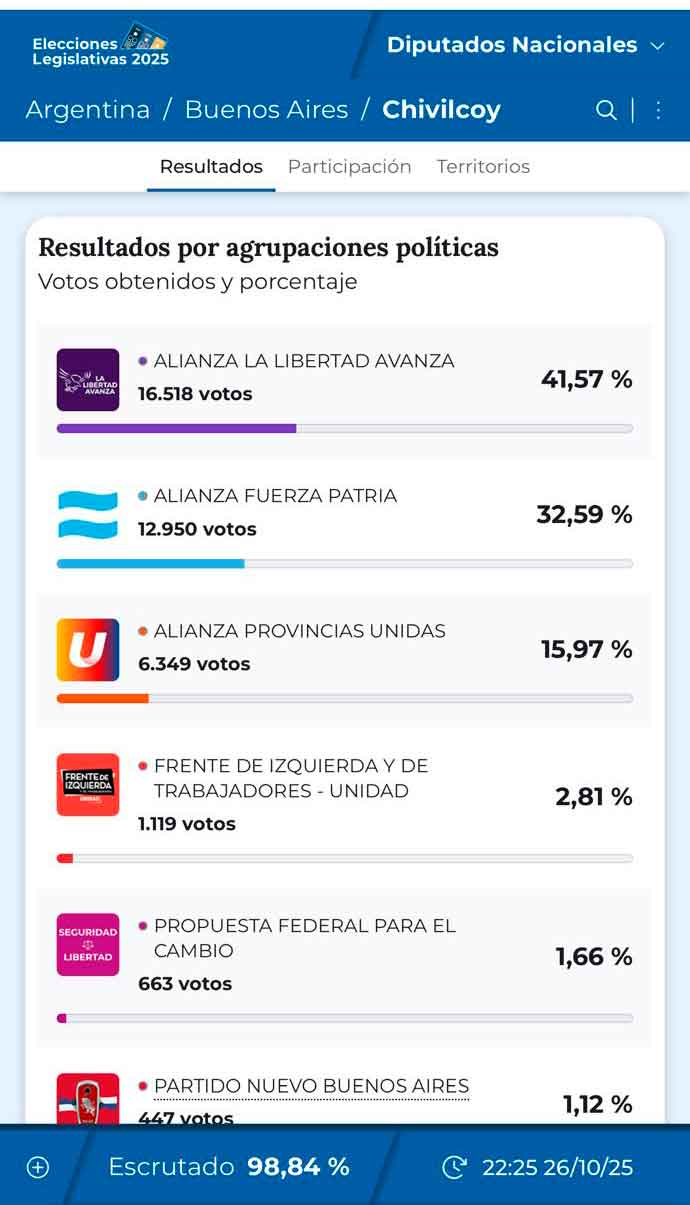Click La Libertad Avanza purple progress bar
This screenshot has height=1205, width=690.
click(x=177, y=428)
